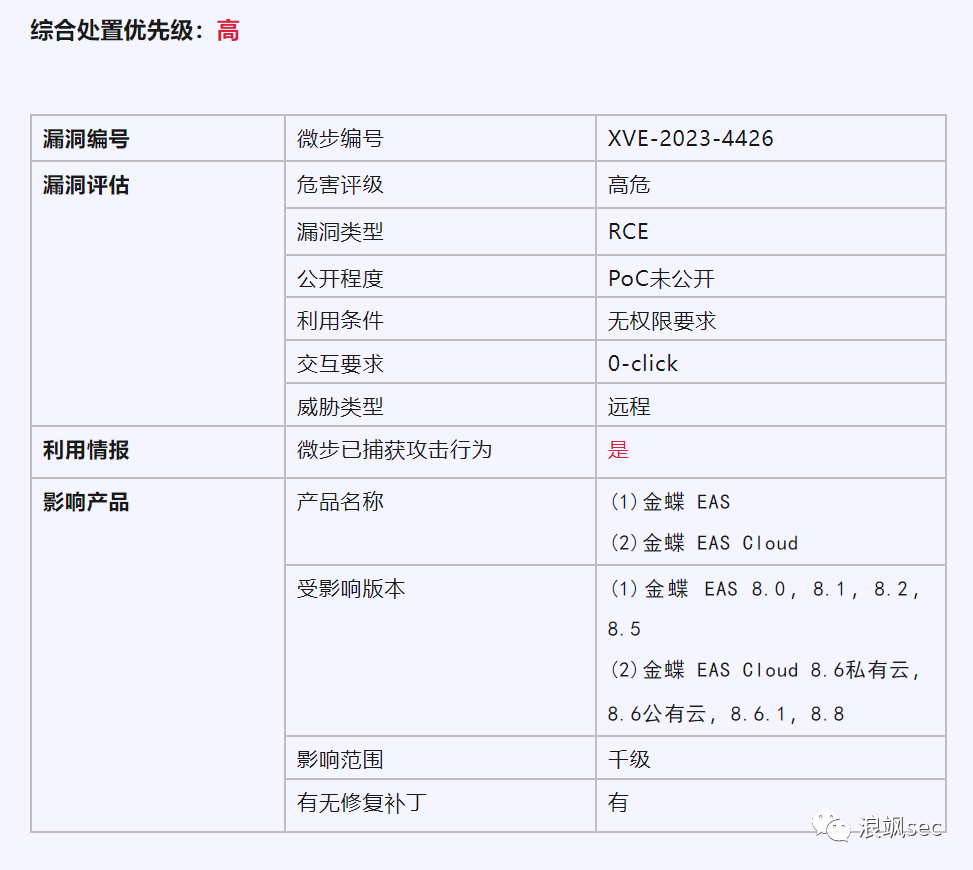The height and width of the screenshot is (870, 973).
Task: Click the 危害评级 label
Action: 339,185
